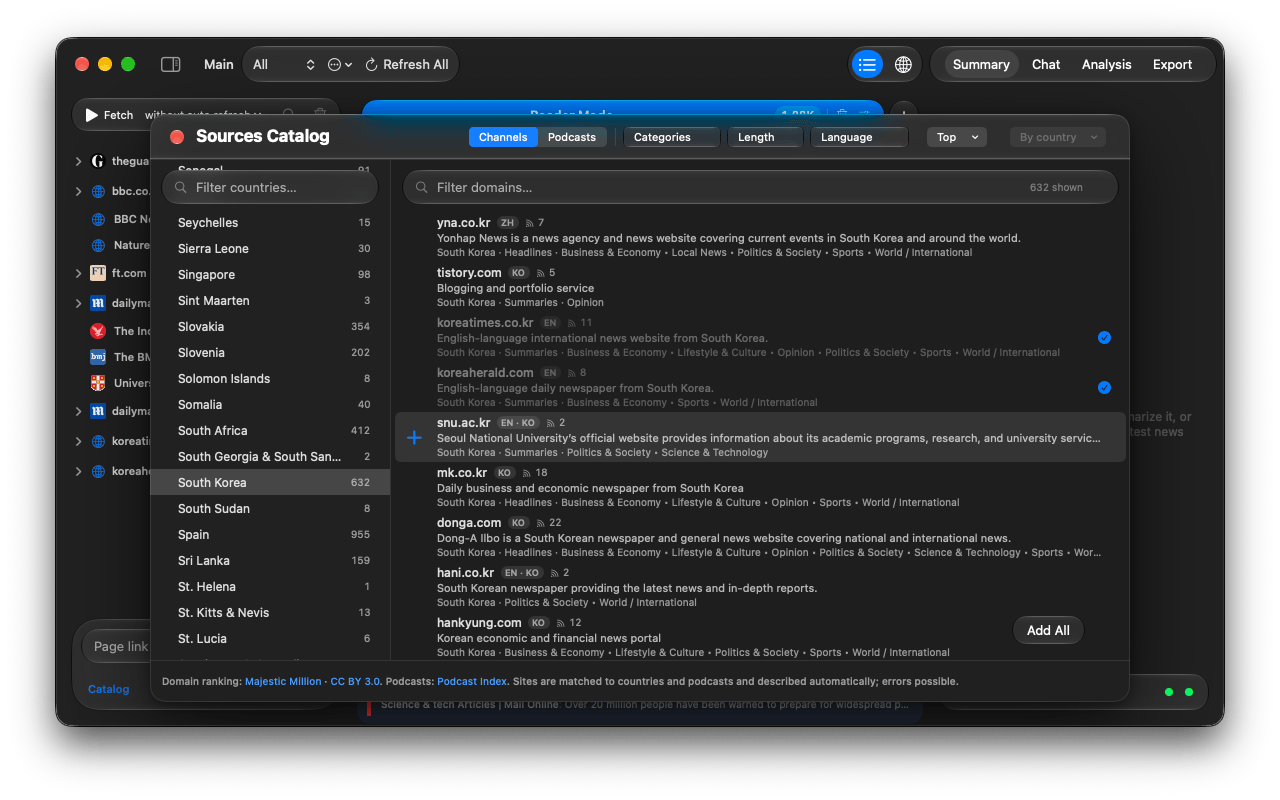Open the All filter popup
Screen dimensions: 1280x800
(x=284, y=64)
